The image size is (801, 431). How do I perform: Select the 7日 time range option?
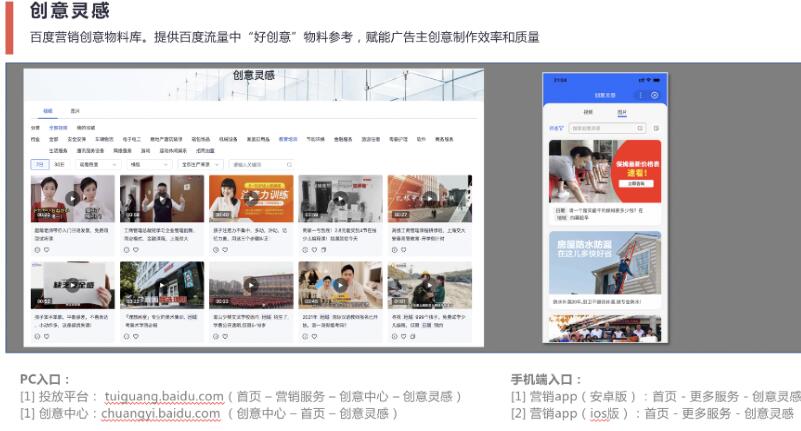tap(40, 164)
